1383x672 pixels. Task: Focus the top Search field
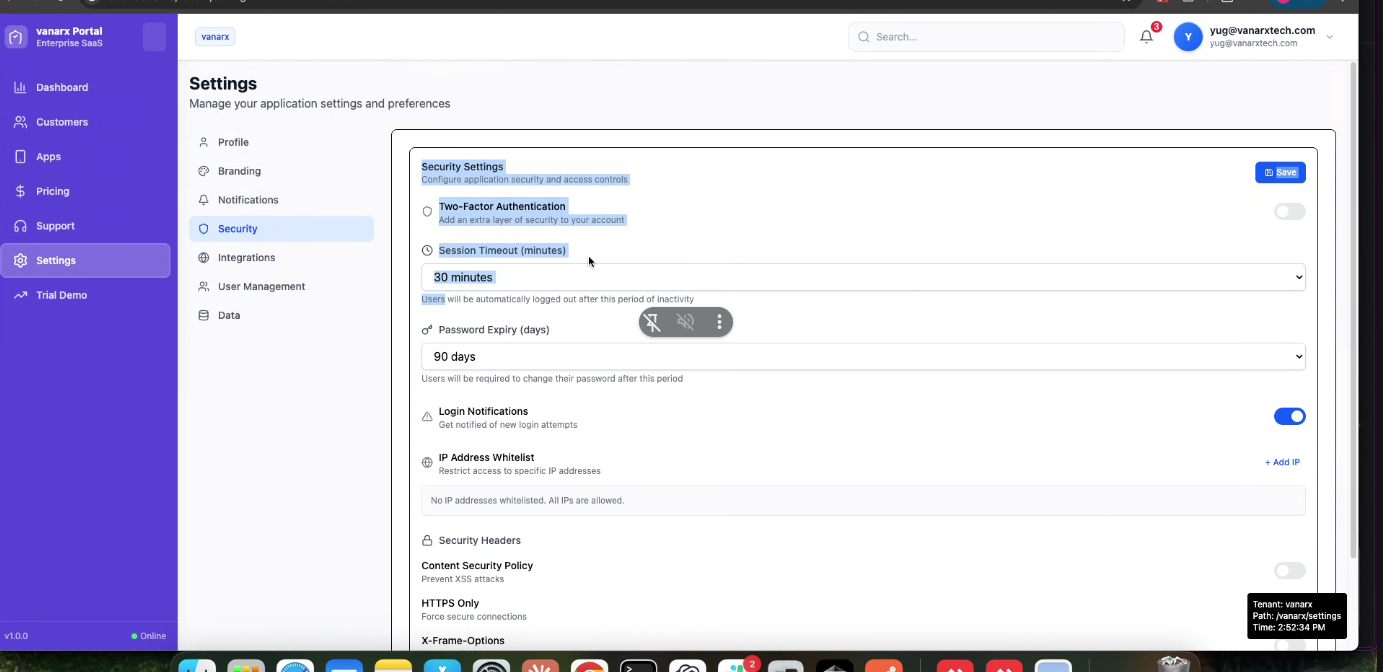click(986, 37)
